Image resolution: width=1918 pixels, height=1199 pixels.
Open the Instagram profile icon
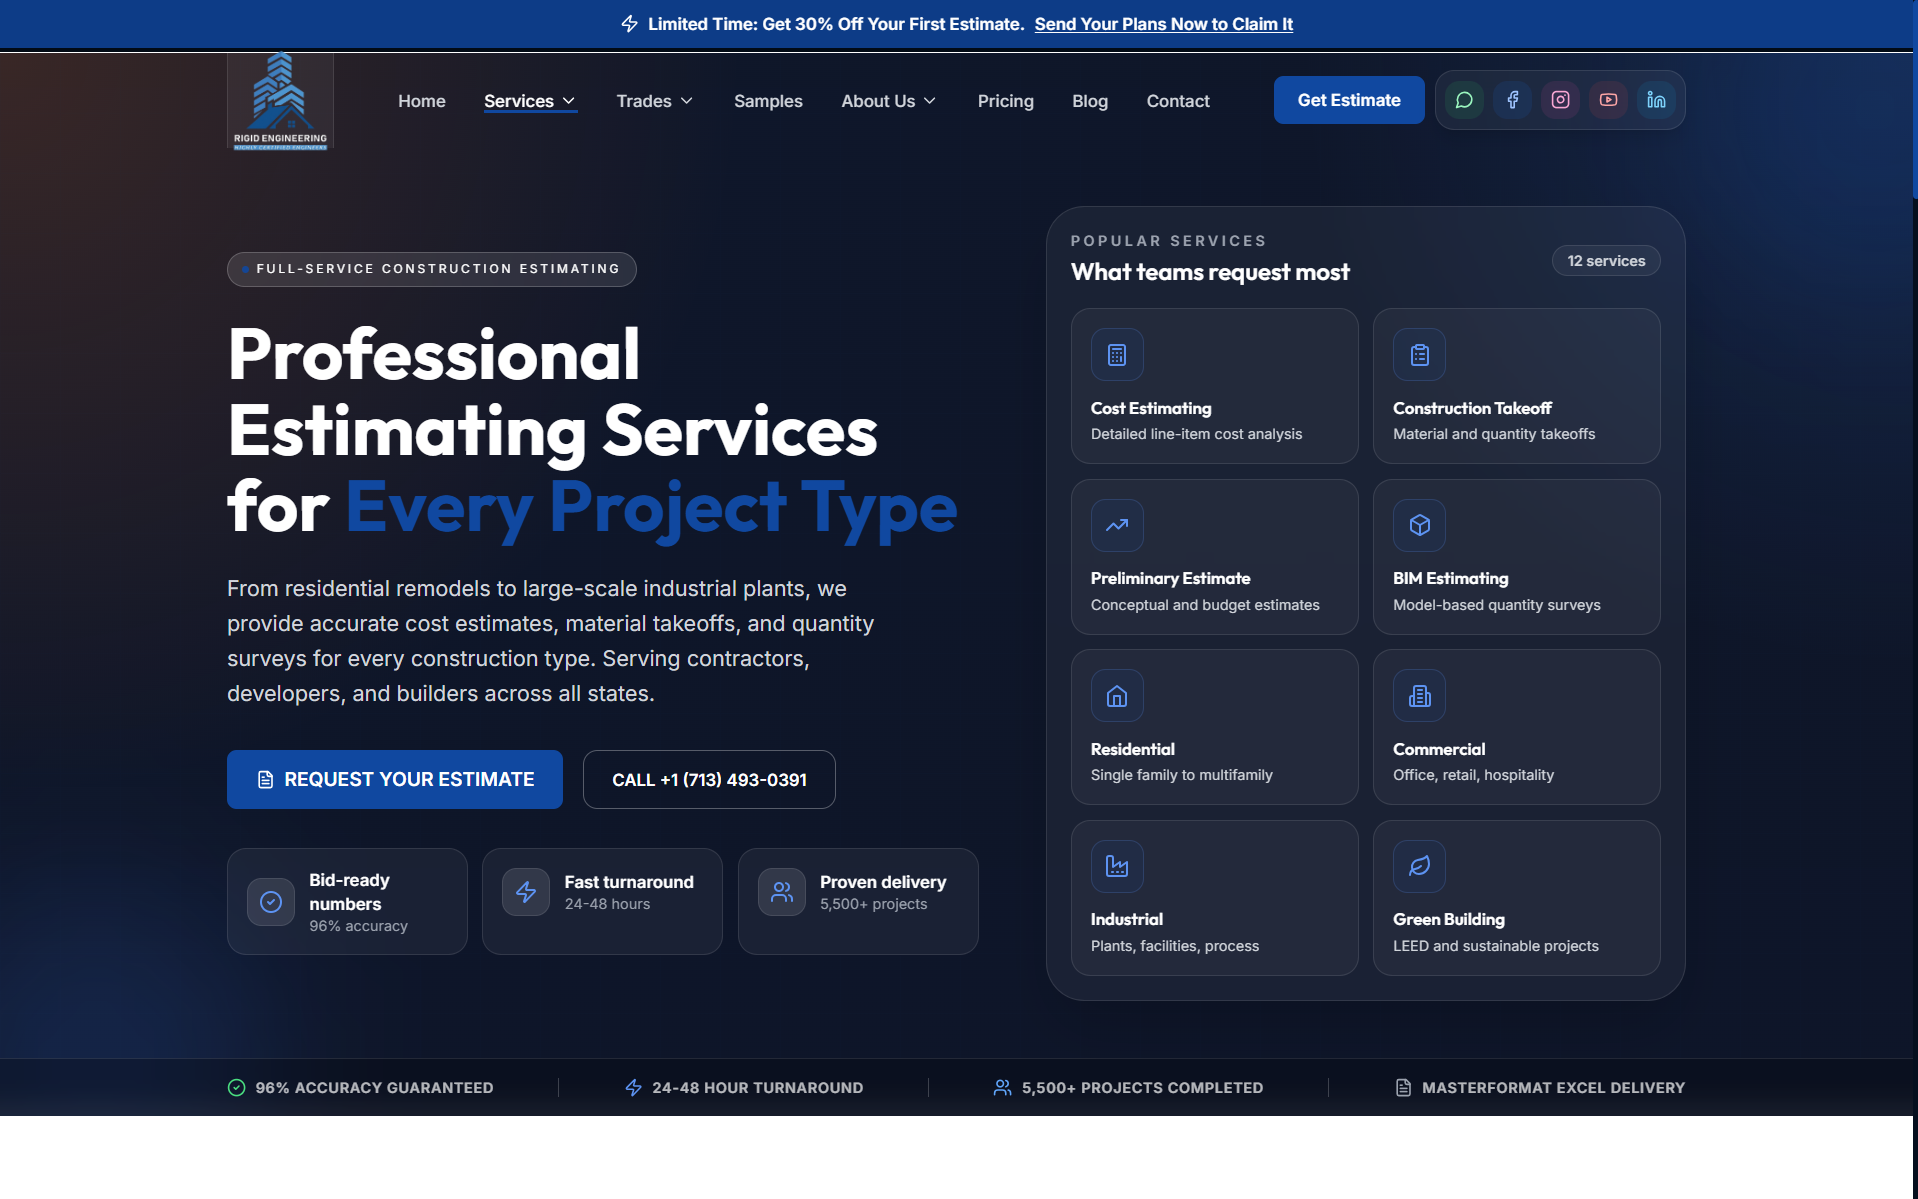(x=1560, y=100)
